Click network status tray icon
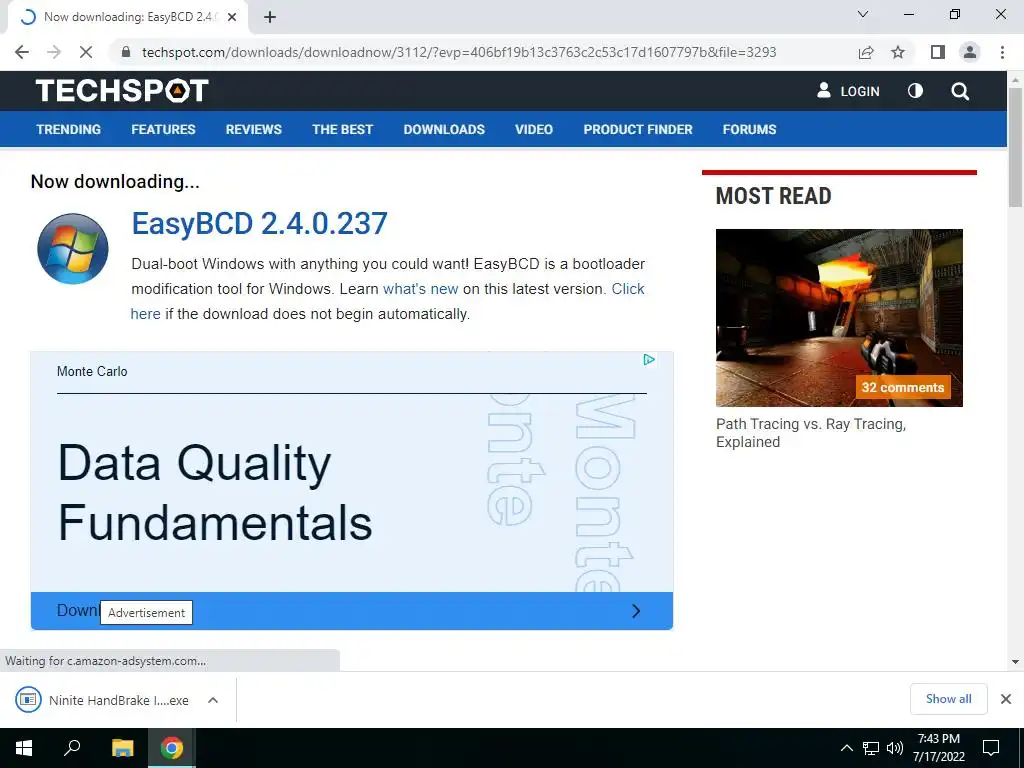 [871, 748]
